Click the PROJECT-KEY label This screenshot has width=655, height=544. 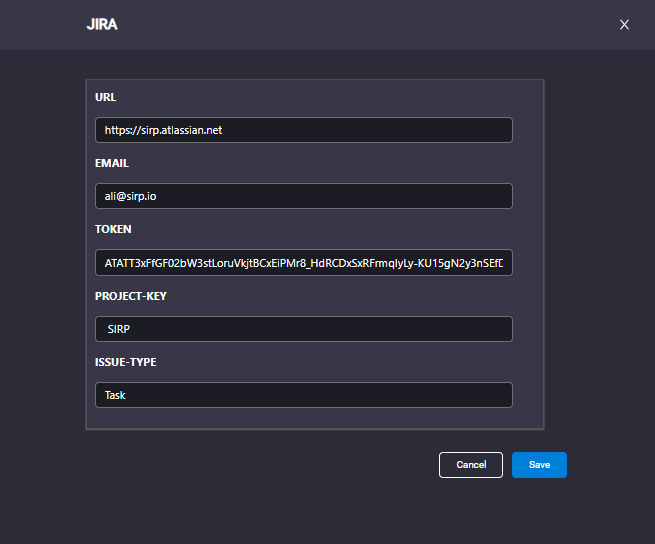coord(130,296)
